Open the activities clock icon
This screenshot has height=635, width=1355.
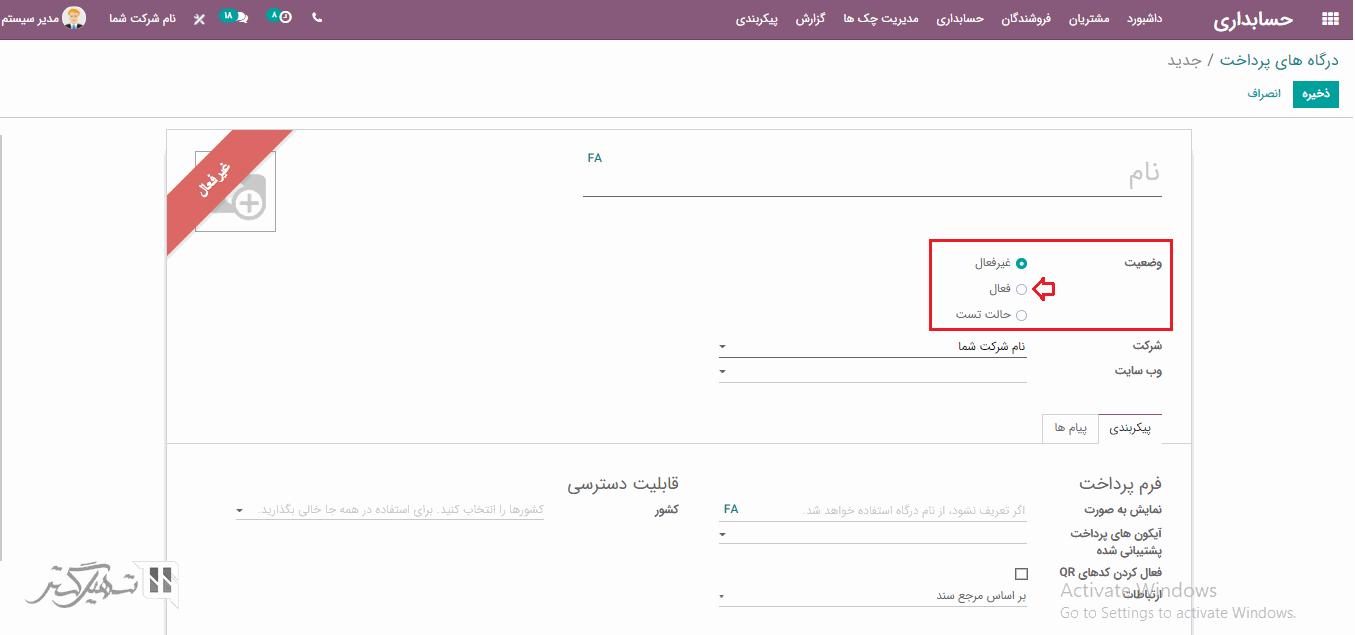pyautogui.click(x=285, y=18)
